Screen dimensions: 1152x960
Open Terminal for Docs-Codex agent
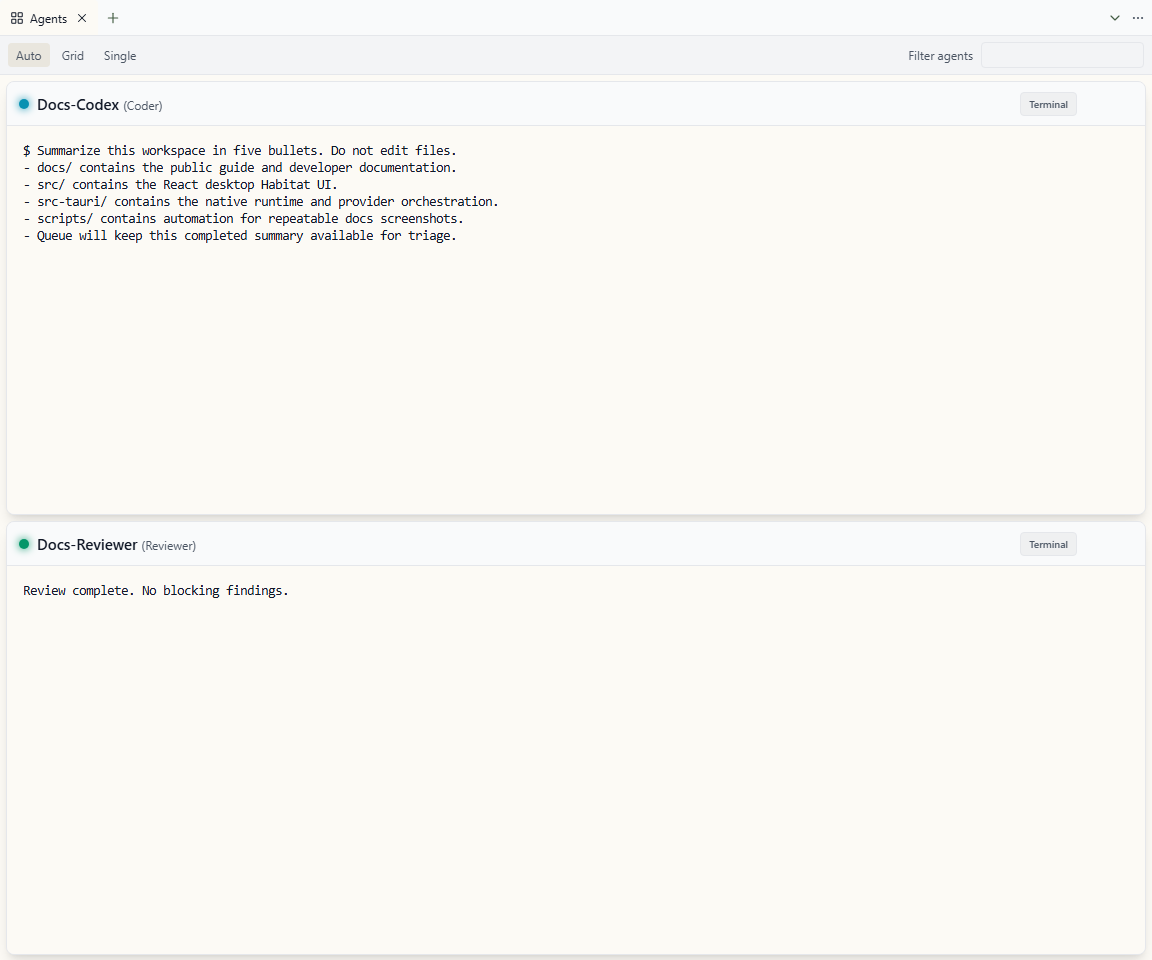pyautogui.click(x=1048, y=104)
